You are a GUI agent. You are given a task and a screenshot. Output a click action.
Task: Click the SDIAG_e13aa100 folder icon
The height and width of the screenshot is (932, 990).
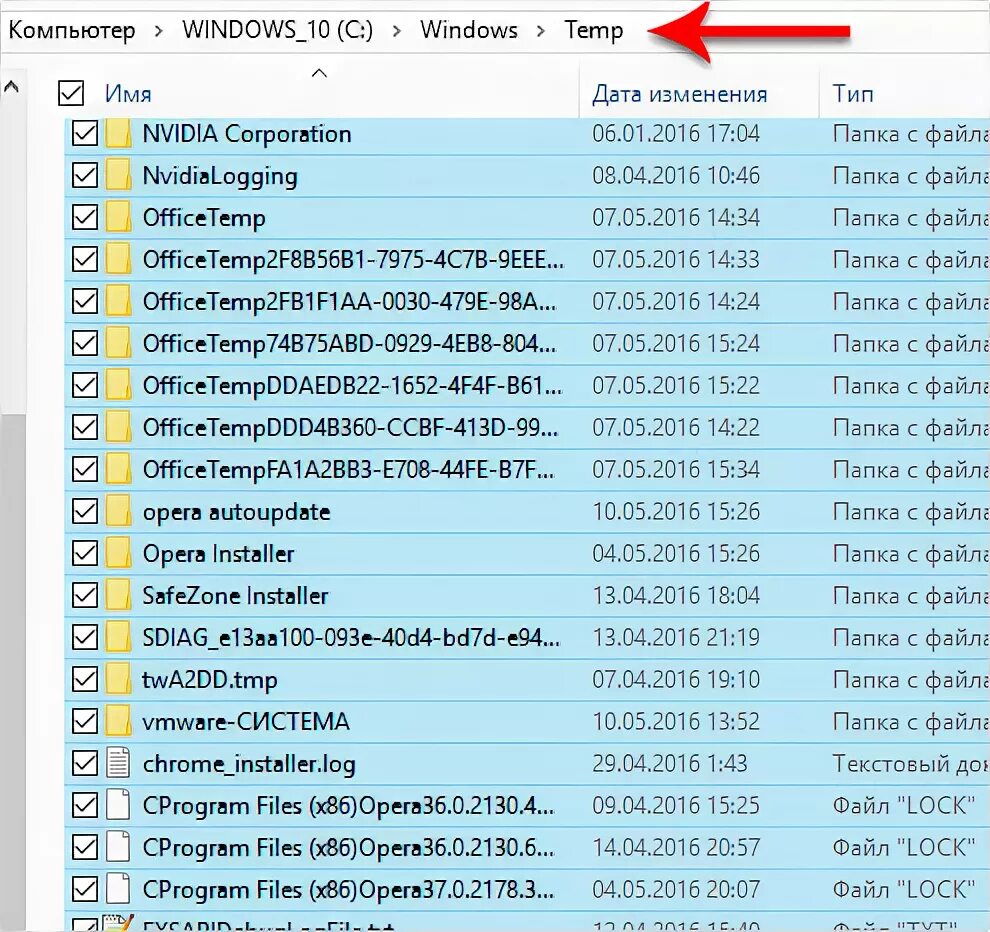[x=118, y=638]
